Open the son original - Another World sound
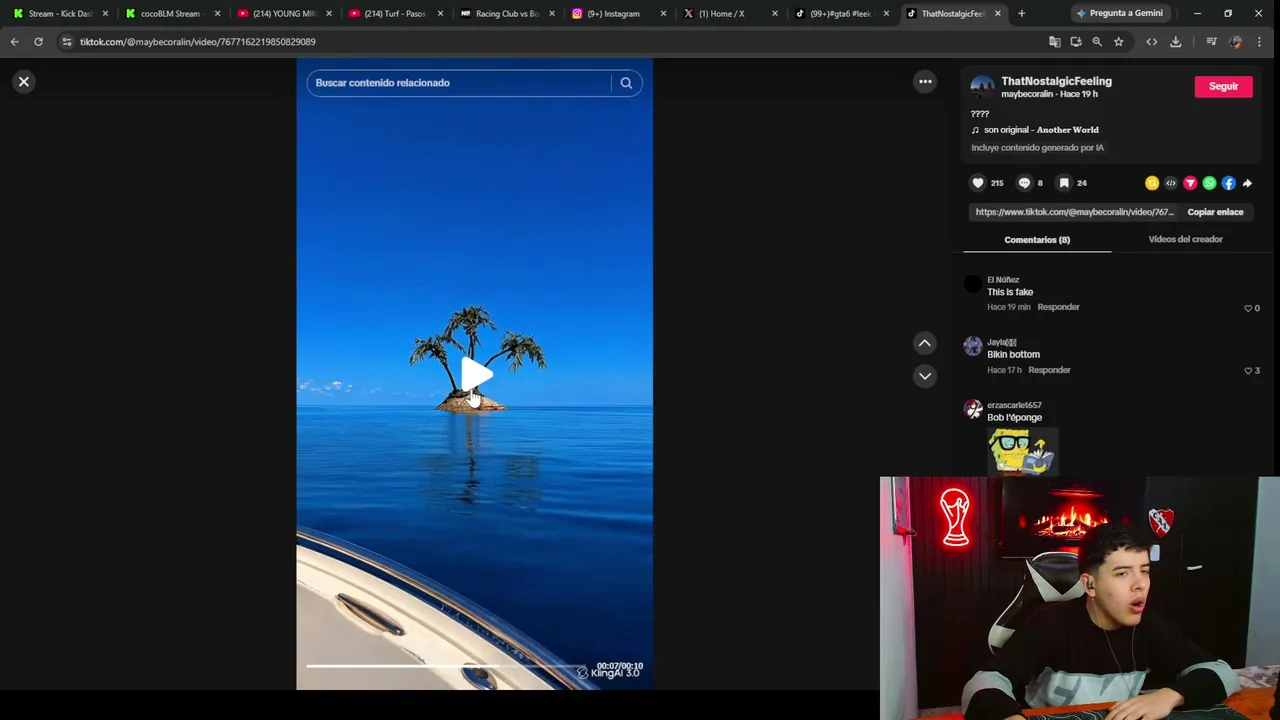This screenshot has width=1280, height=720. (x=1041, y=130)
